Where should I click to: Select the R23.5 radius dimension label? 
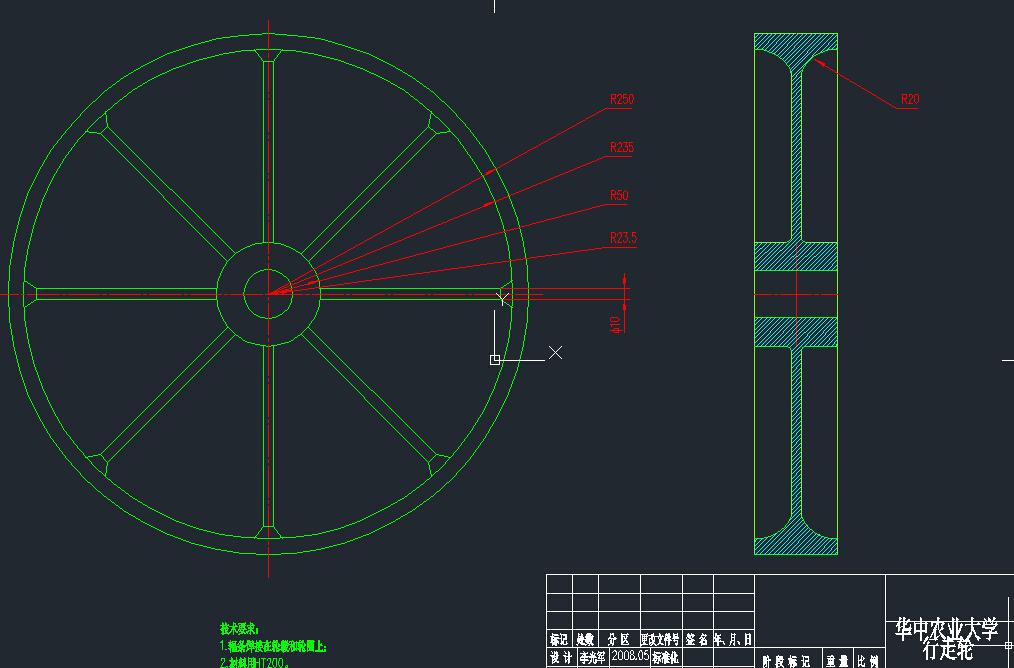(623, 238)
